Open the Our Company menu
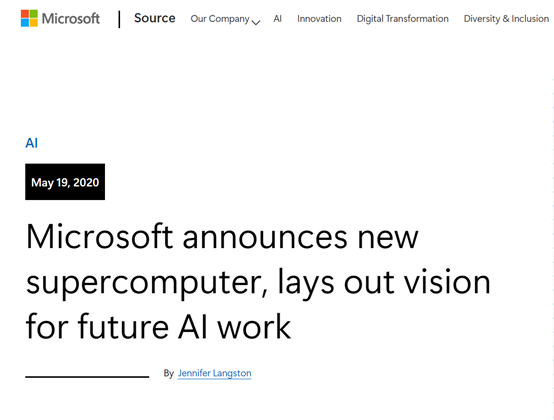 click(x=220, y=19)
